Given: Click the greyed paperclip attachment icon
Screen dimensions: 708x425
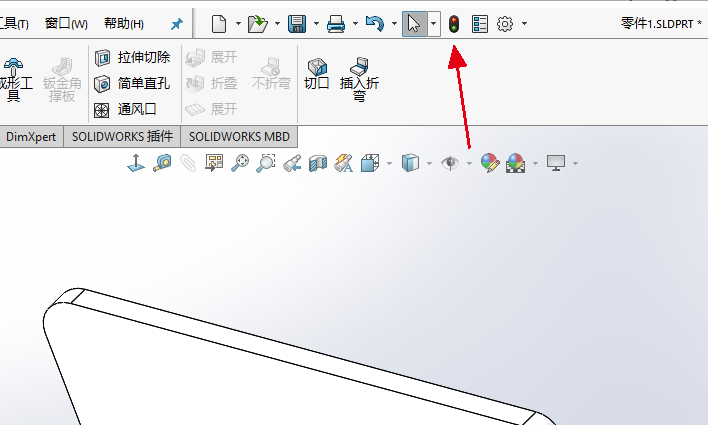Looking at the screenshot, I should pyautogui.click(x=188, y=163).
